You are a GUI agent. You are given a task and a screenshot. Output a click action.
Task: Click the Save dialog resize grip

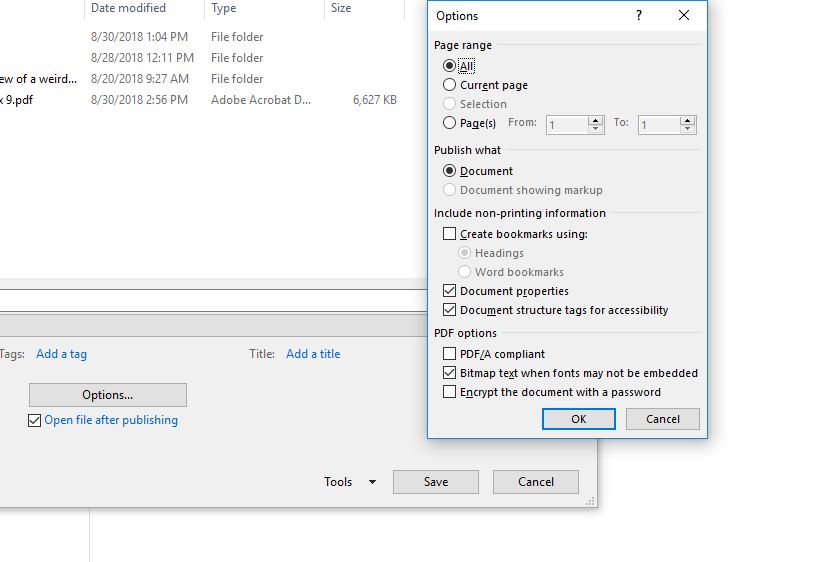(590, 501)
